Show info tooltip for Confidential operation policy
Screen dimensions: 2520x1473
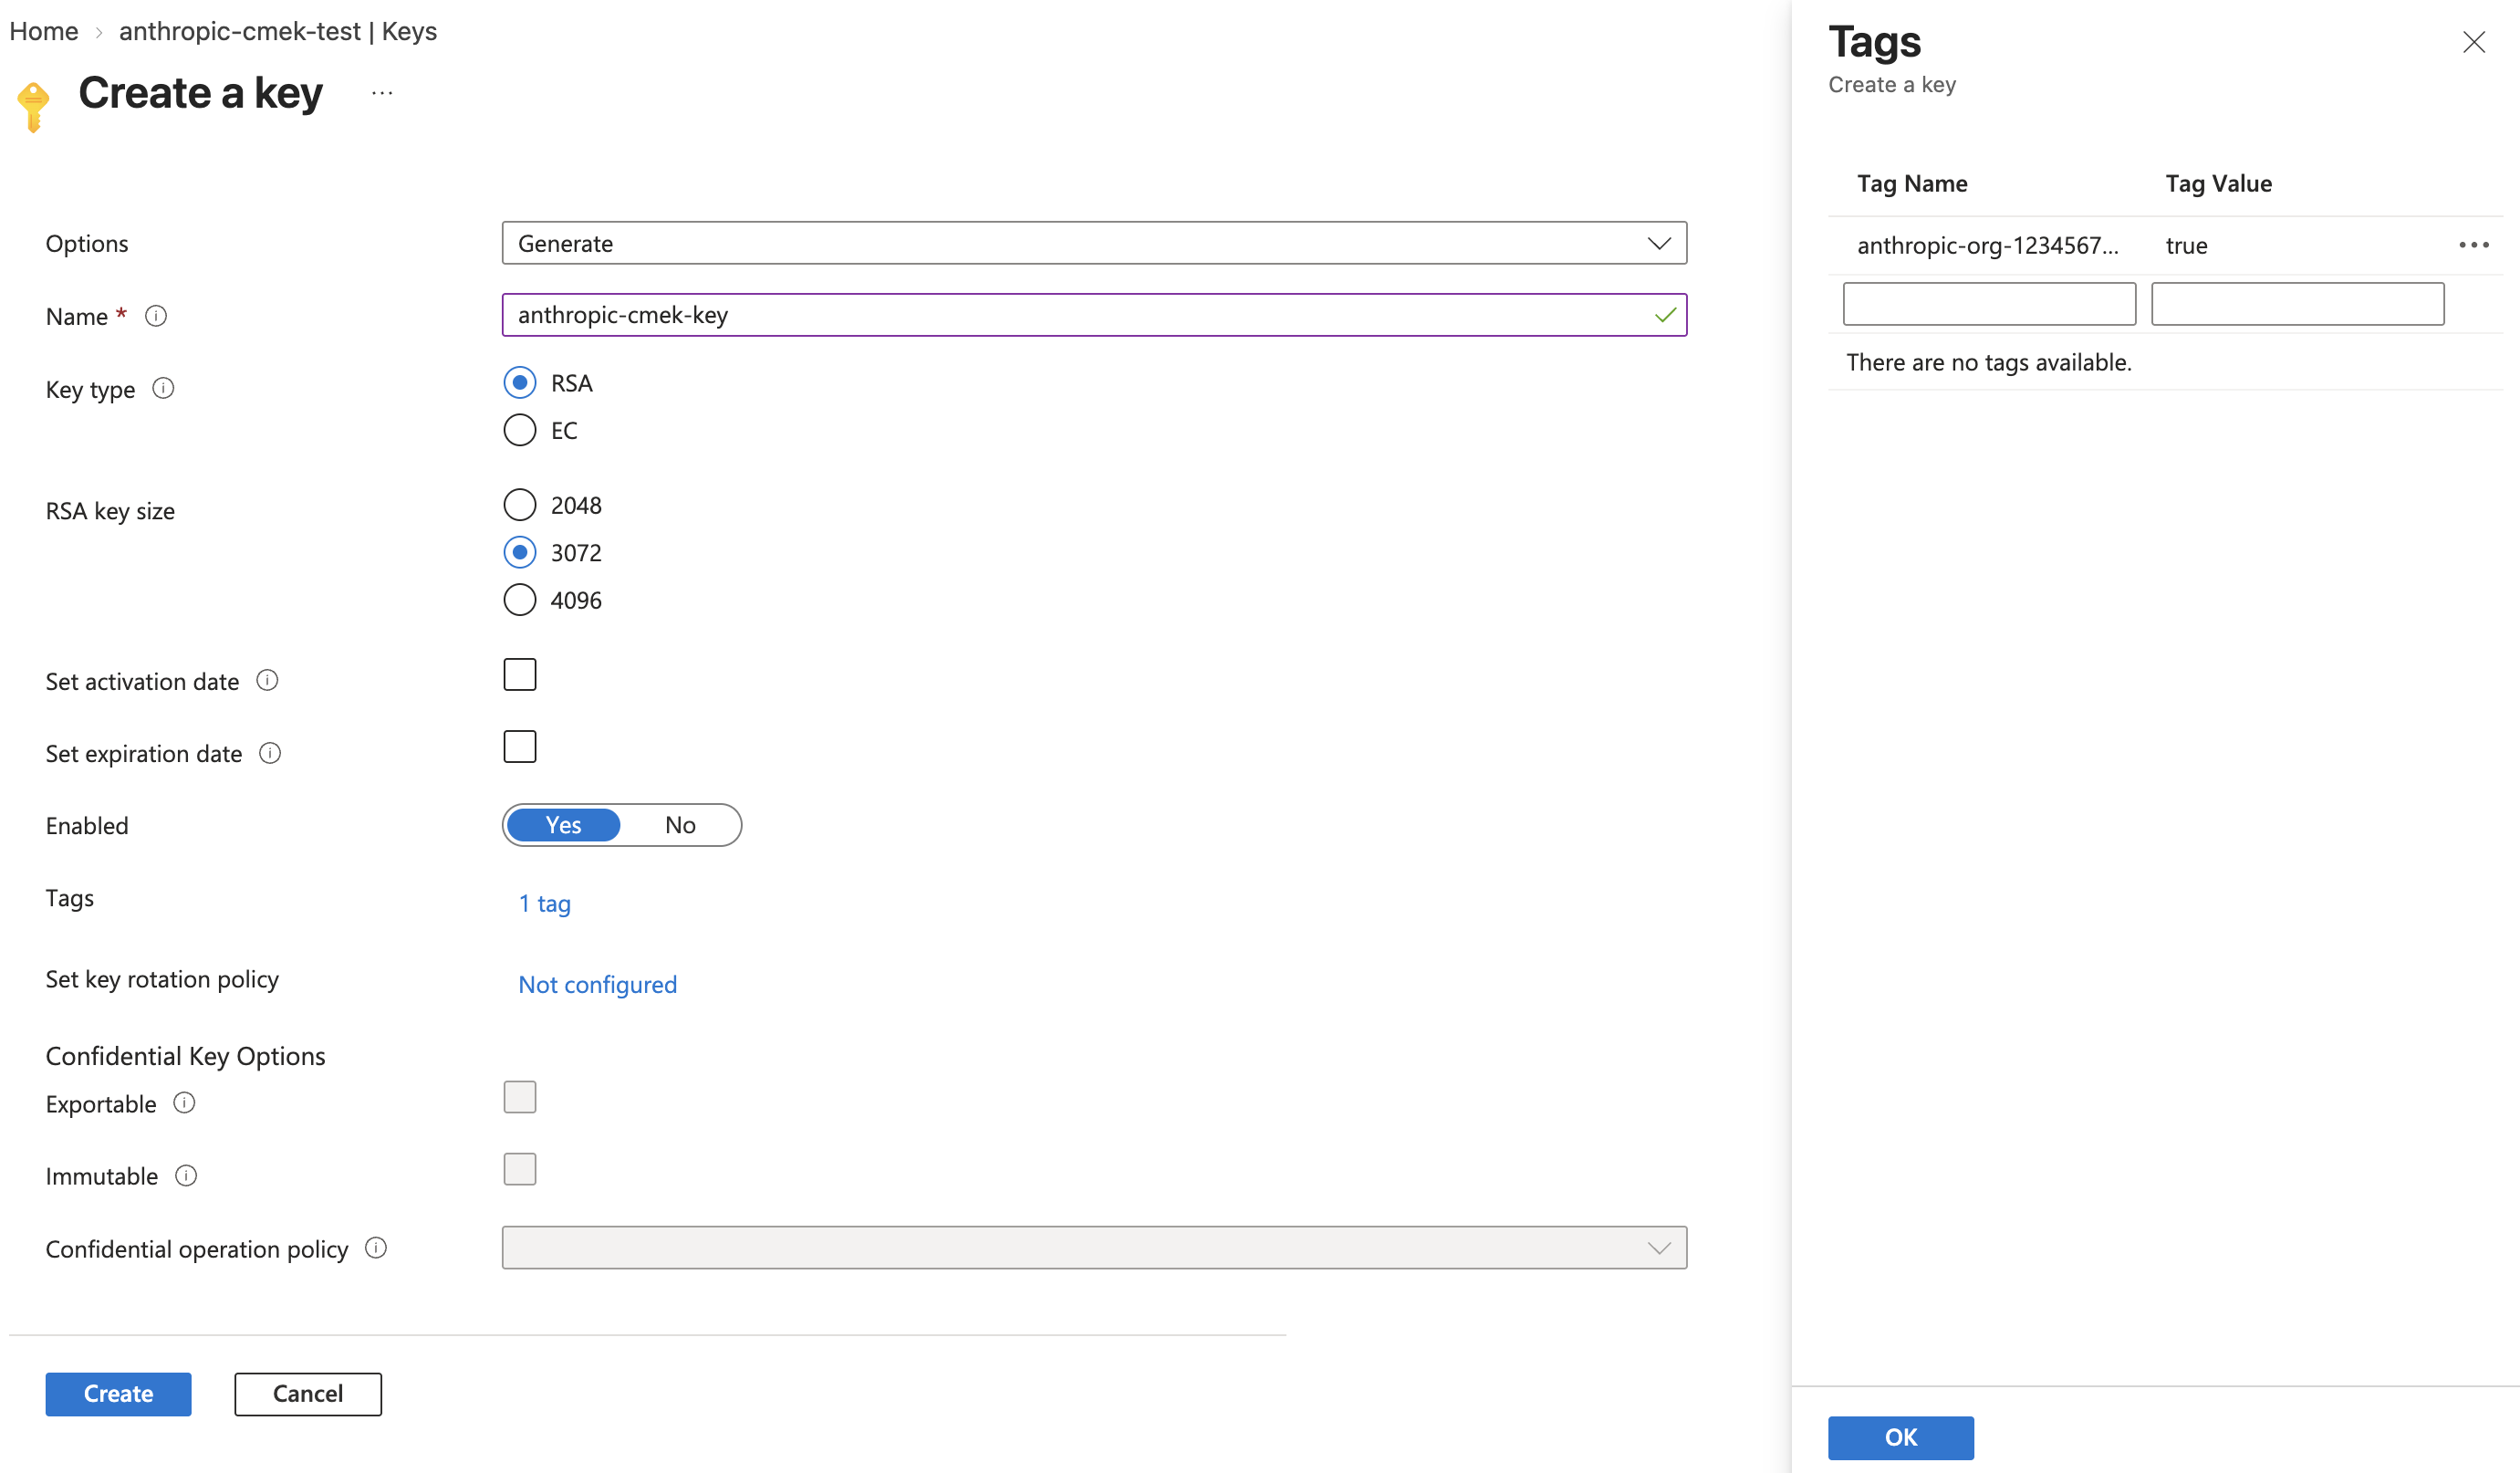376,1247
